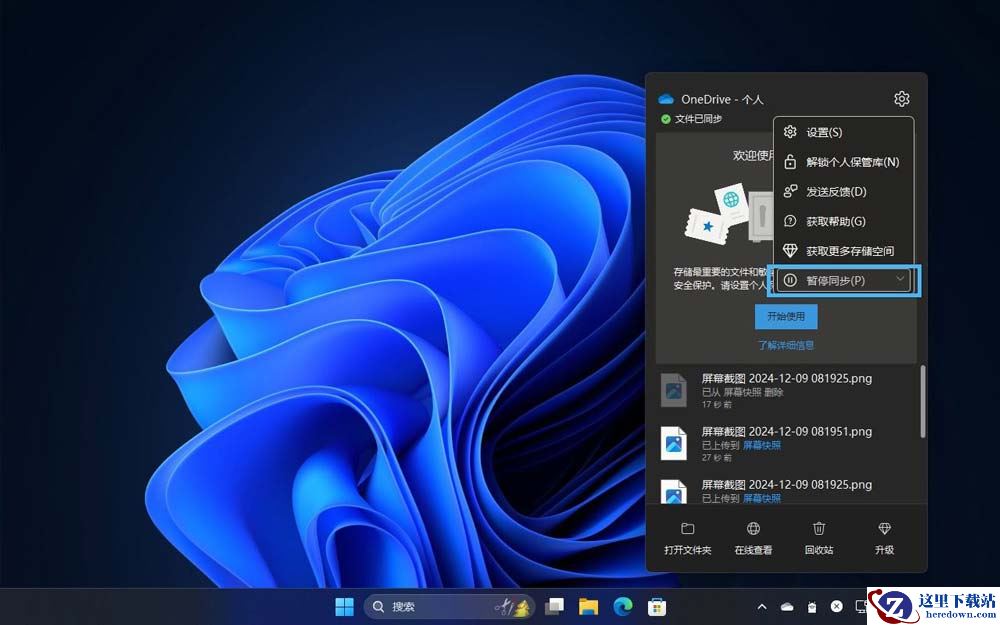The width and height of the screenshot is (1000, 625).
Task: Open Task View on the taskbar
Action: pos(554,607)
